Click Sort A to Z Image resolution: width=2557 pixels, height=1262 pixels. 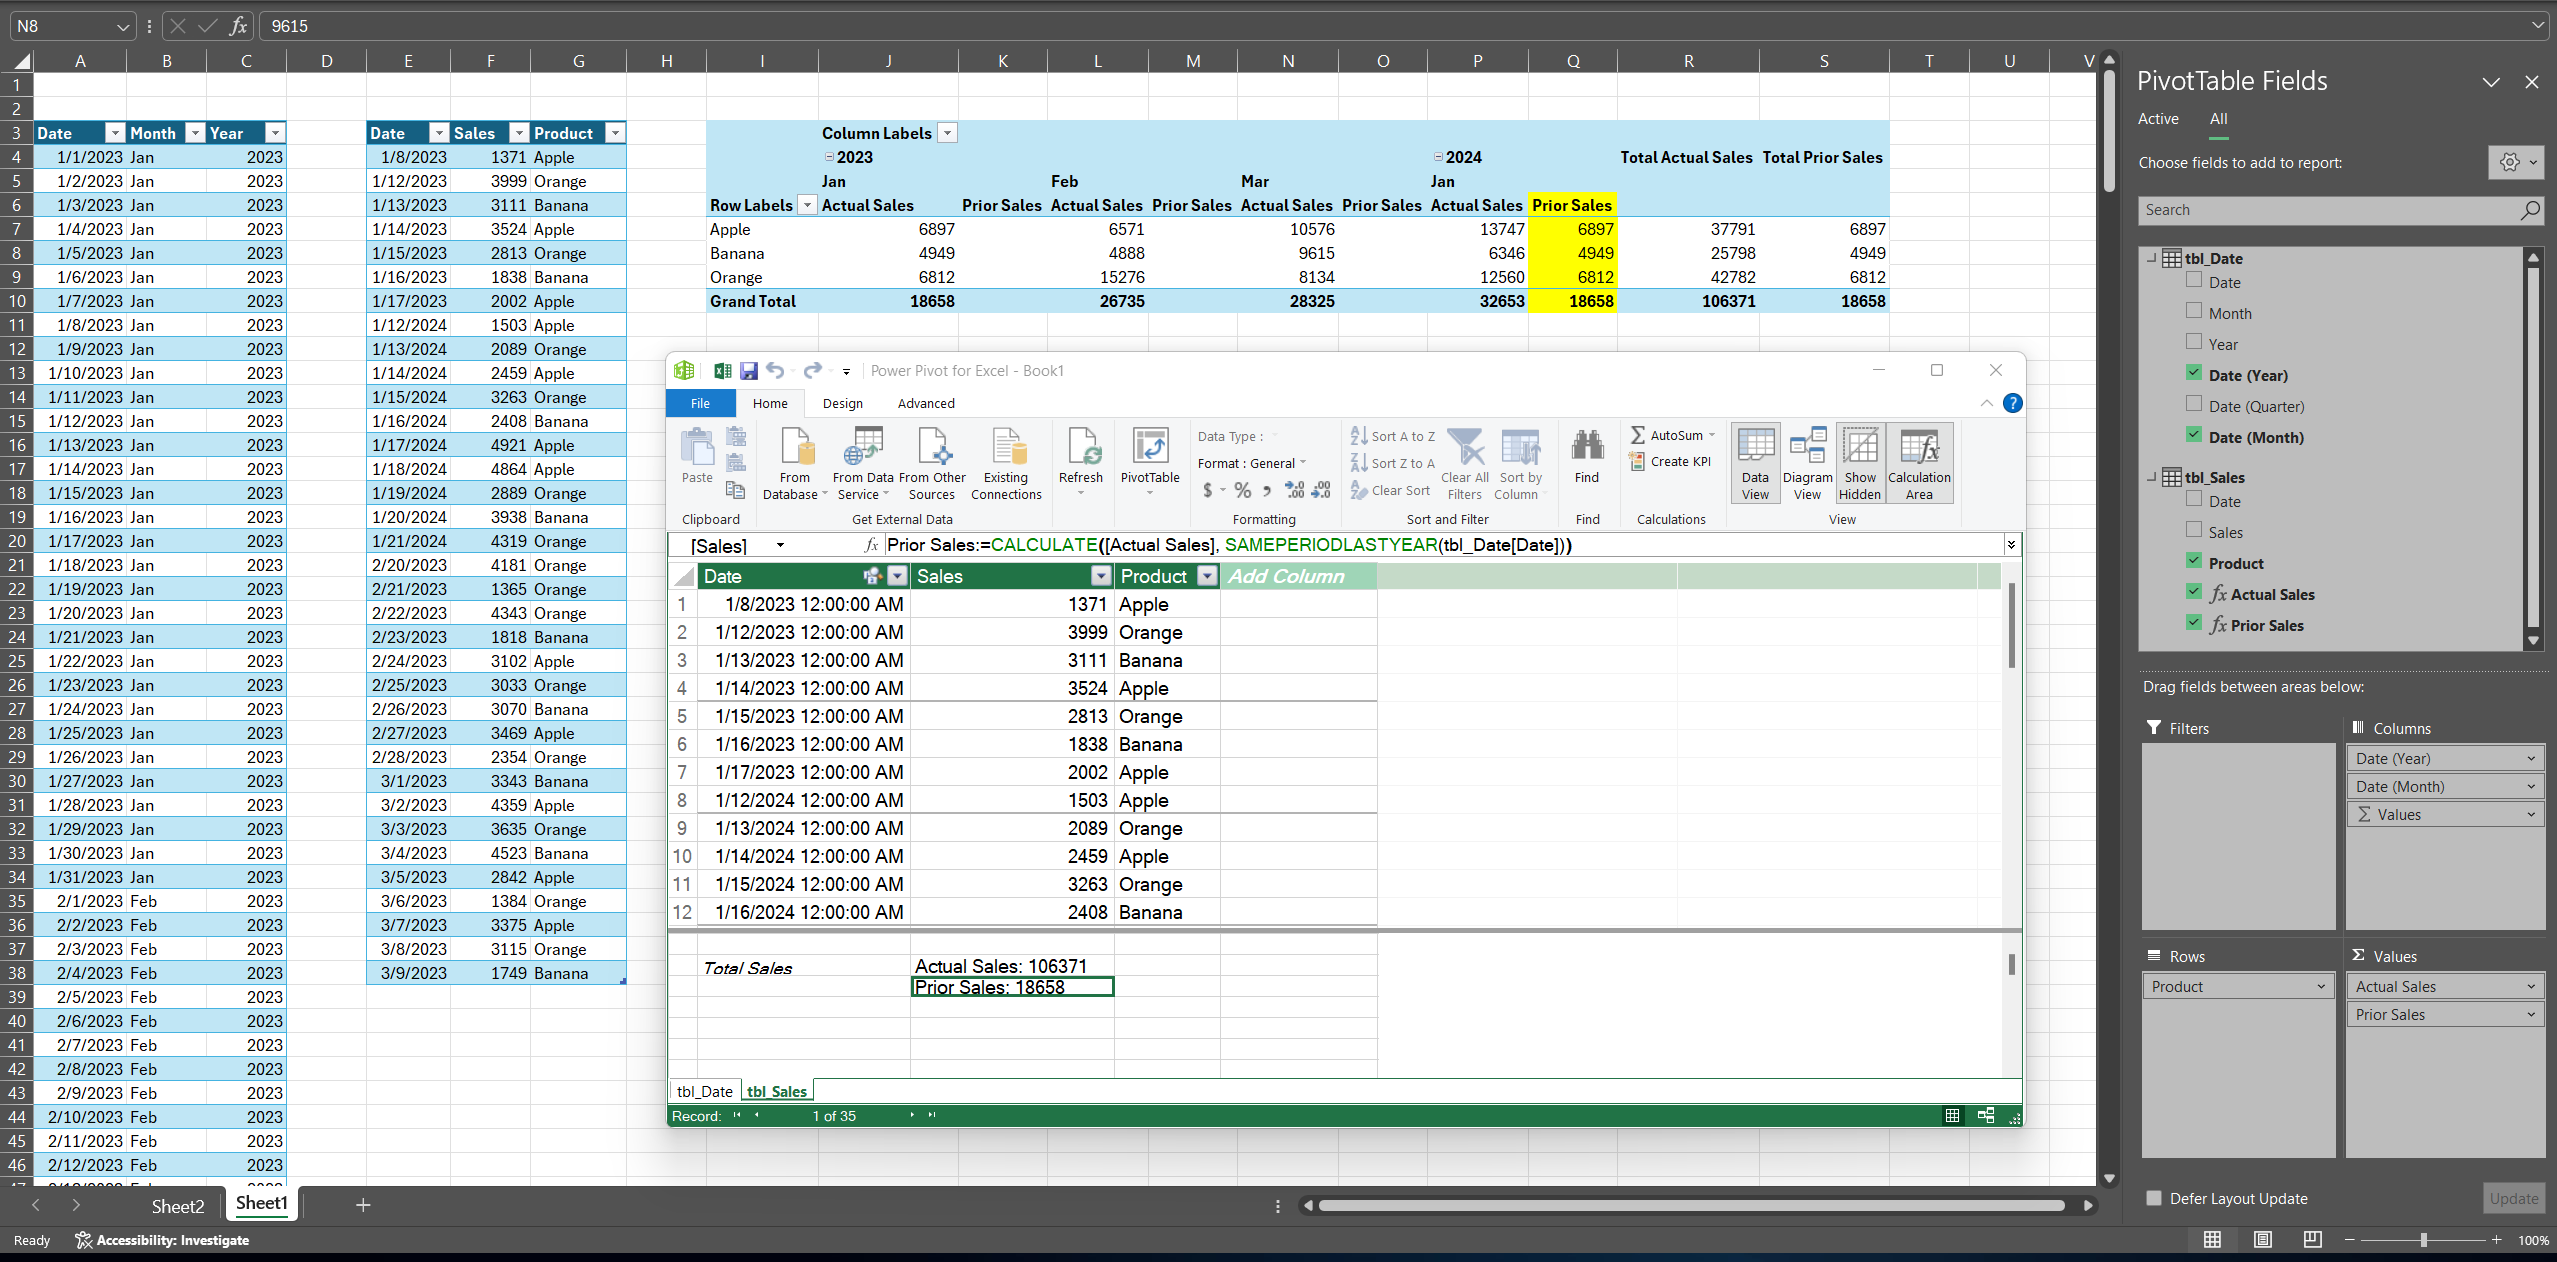tap(1393, 436)
